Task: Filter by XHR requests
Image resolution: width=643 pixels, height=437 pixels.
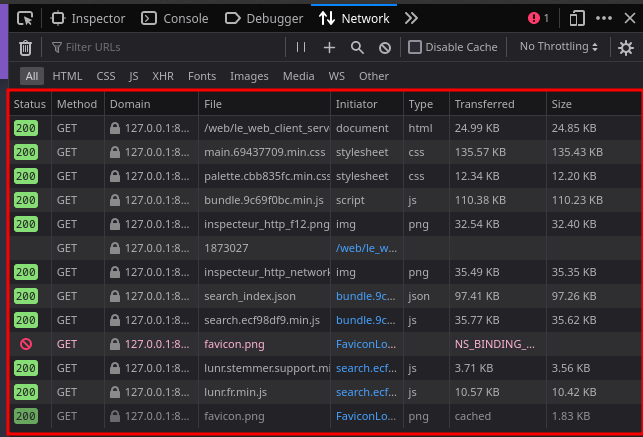Action: point(163,76)
